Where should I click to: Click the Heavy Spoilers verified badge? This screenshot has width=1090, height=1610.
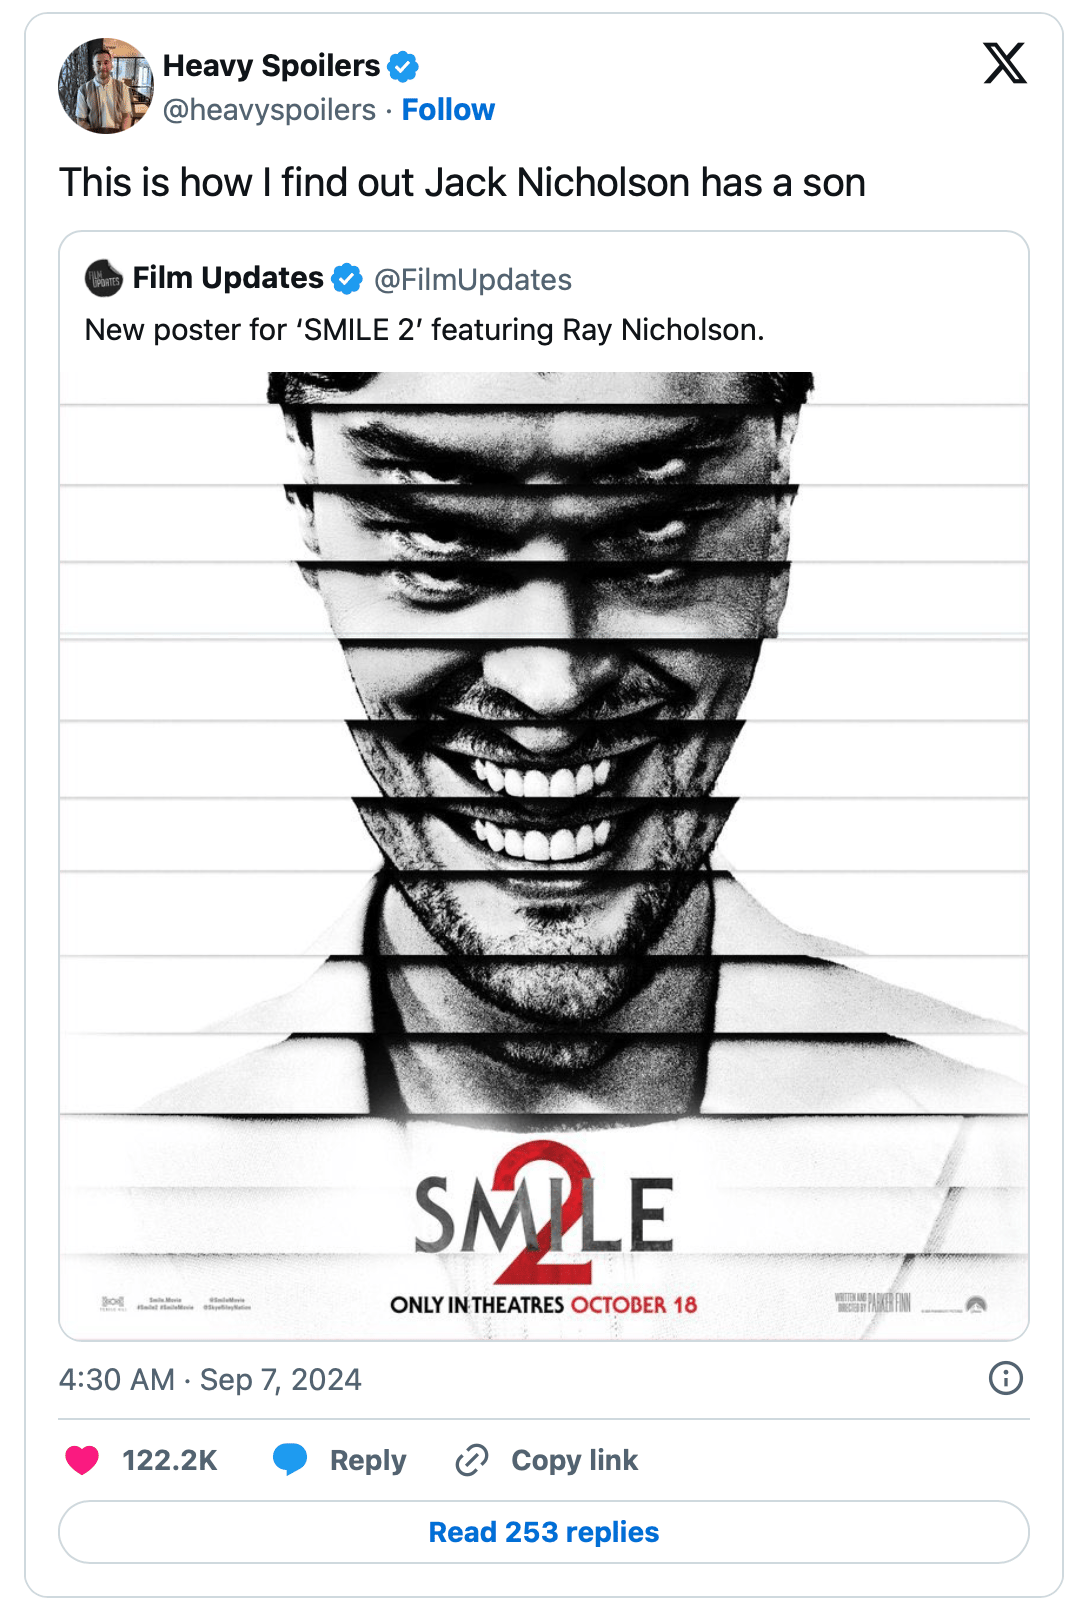tap(403, 67)
